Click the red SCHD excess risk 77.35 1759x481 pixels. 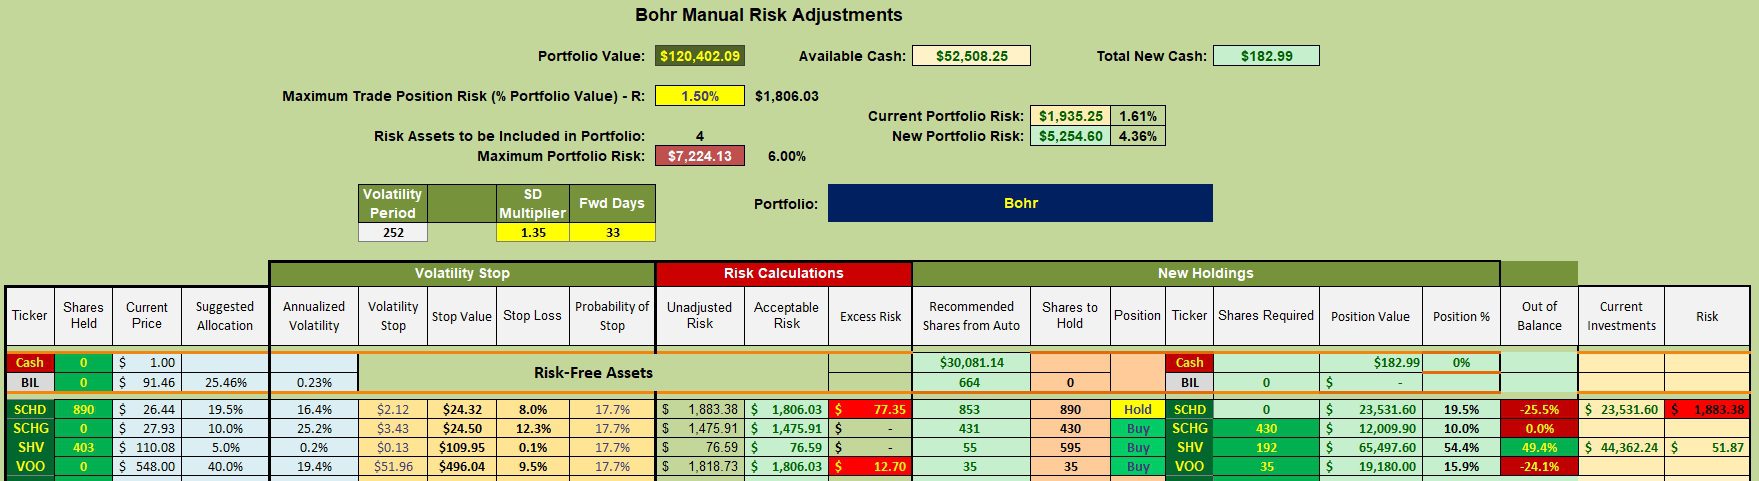pyautogui.click(x=870, y=409)
